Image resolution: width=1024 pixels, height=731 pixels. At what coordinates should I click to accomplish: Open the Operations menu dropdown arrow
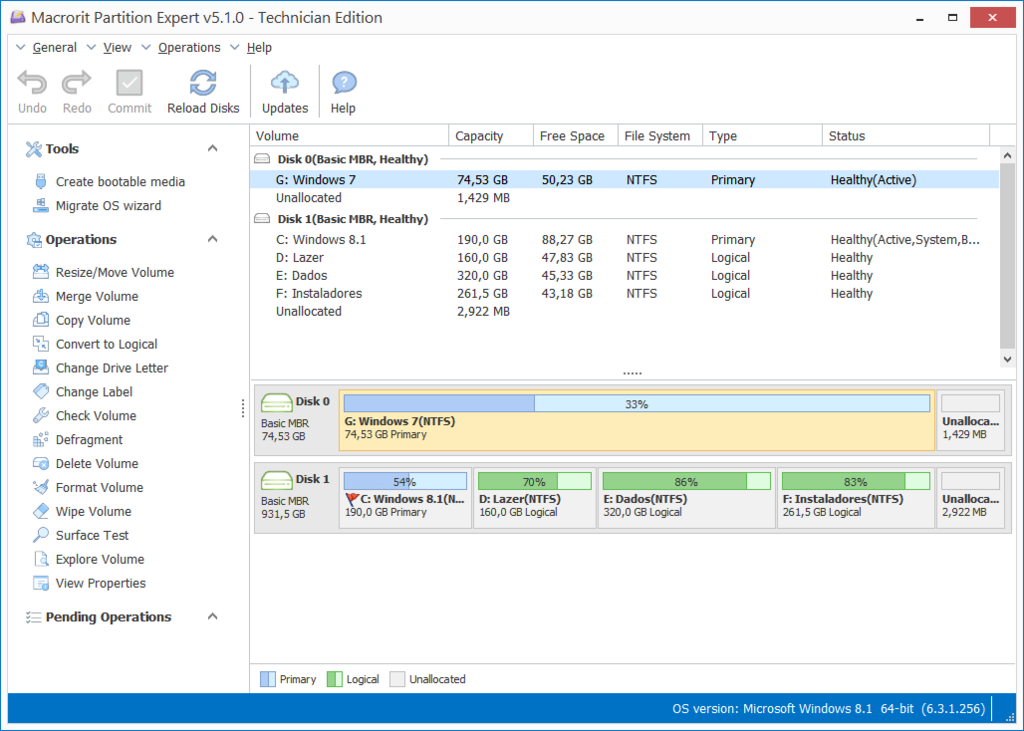point(146,47)
